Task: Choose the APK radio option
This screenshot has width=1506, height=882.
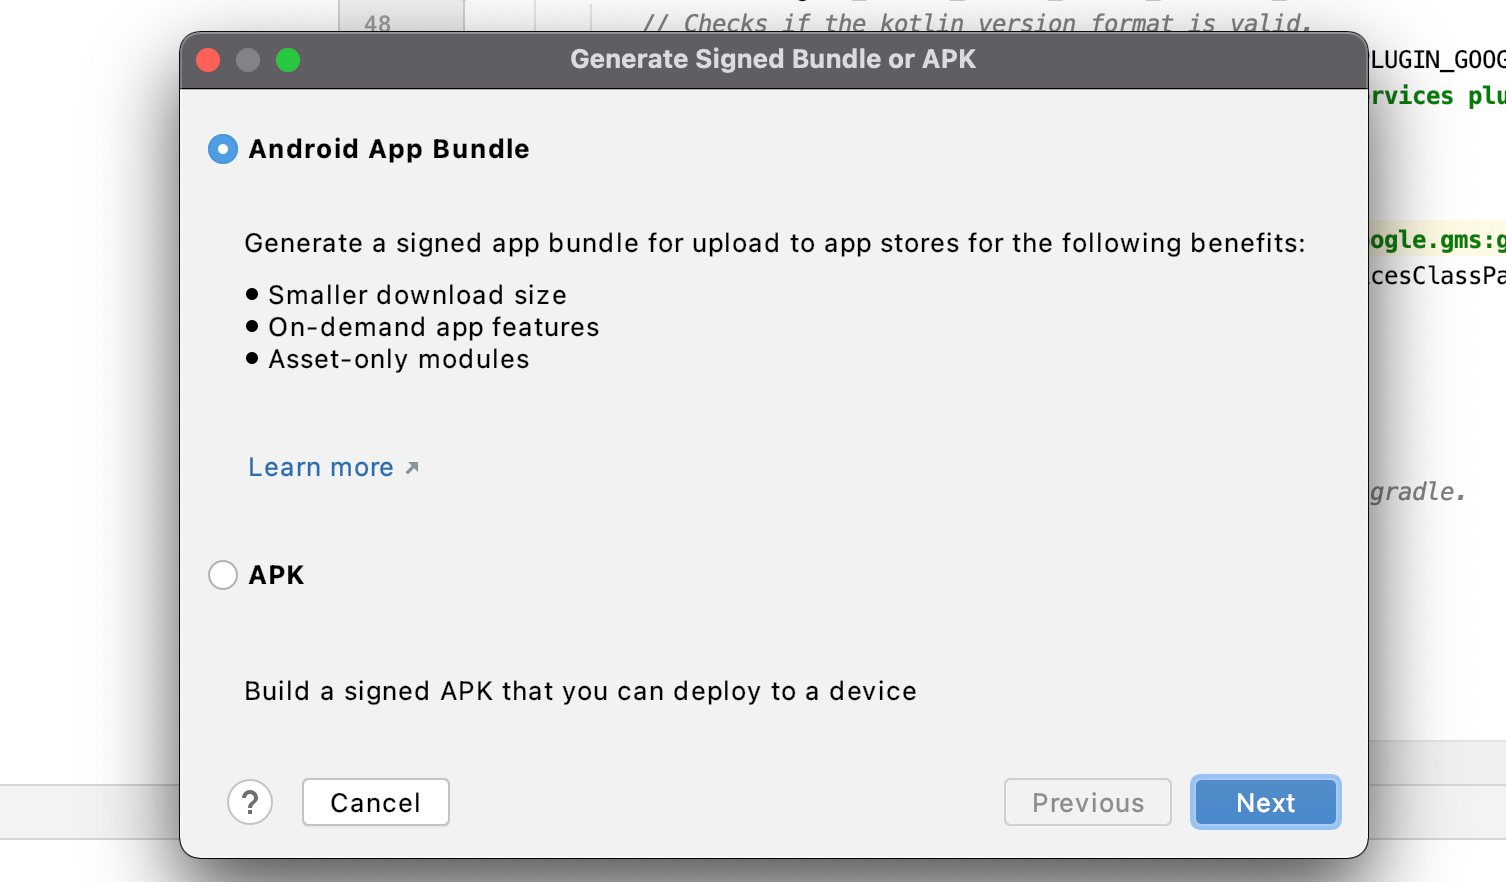Action: (x=222, y=575)
